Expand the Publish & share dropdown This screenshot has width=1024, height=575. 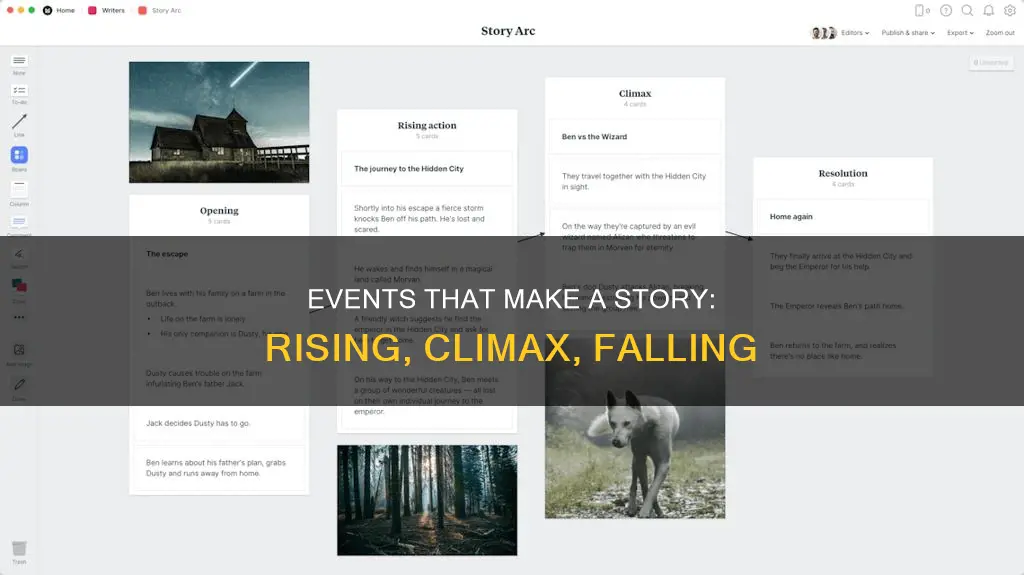point(908,33)
